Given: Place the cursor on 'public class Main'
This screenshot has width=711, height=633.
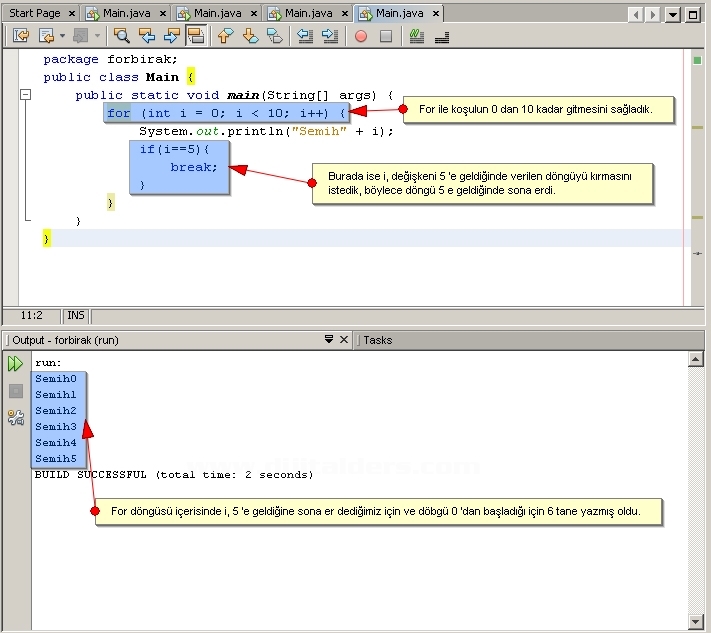Looking at the screenshot, I should click(x=111, y=77).
